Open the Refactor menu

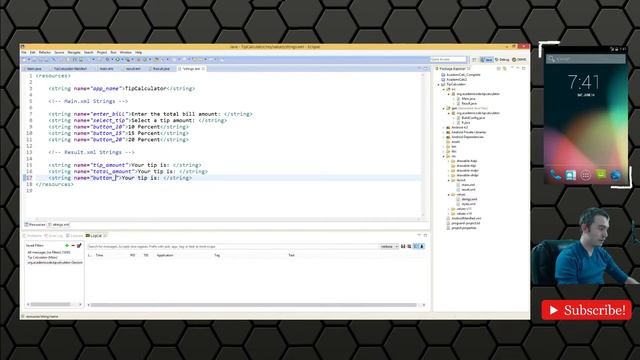tap(45, 53)
